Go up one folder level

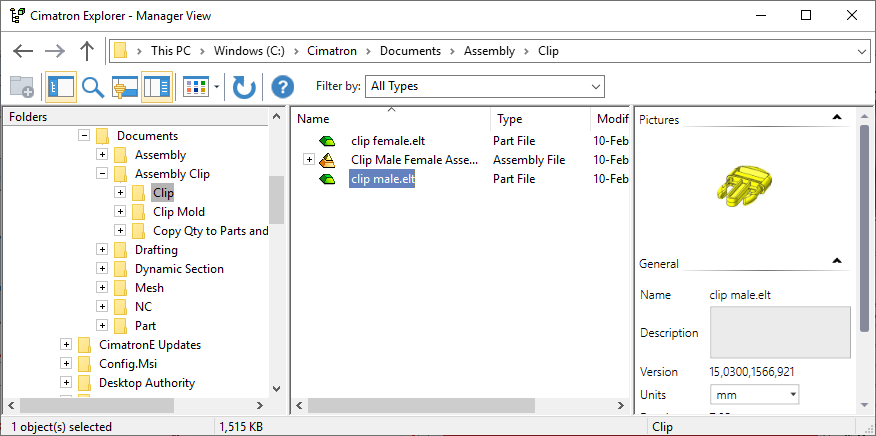[87, 51]
